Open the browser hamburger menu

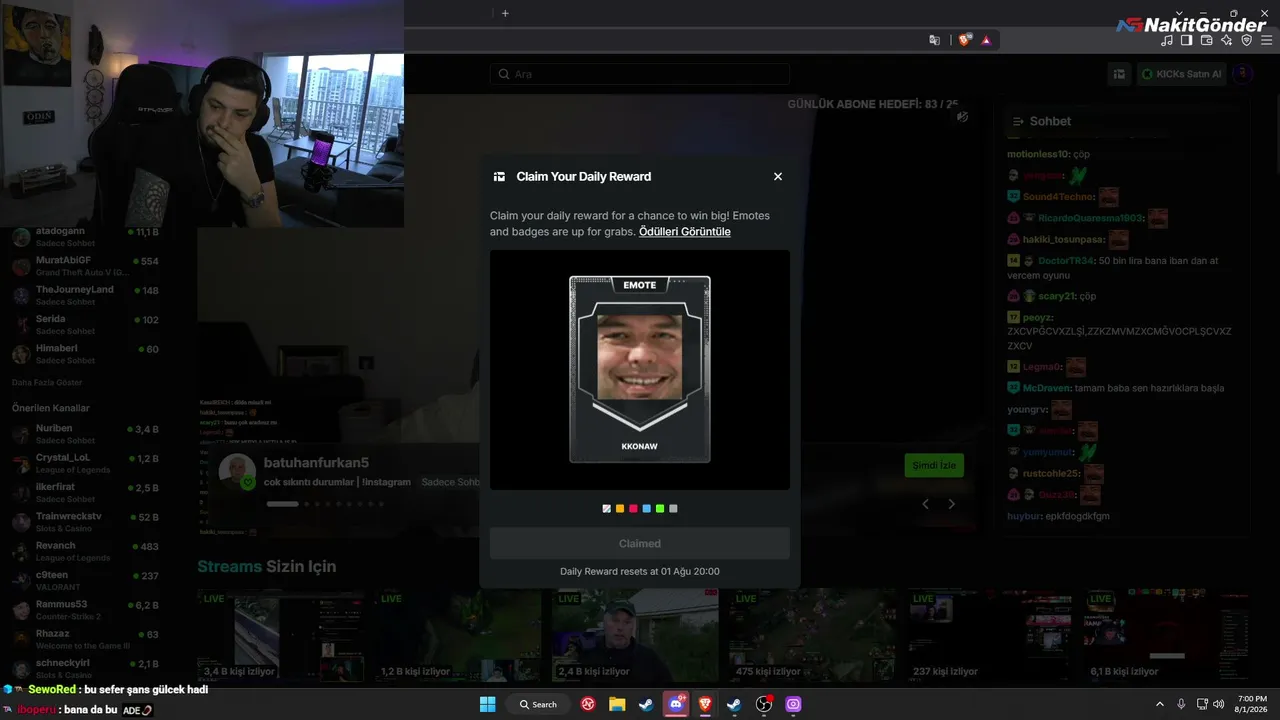(1267, 40)
